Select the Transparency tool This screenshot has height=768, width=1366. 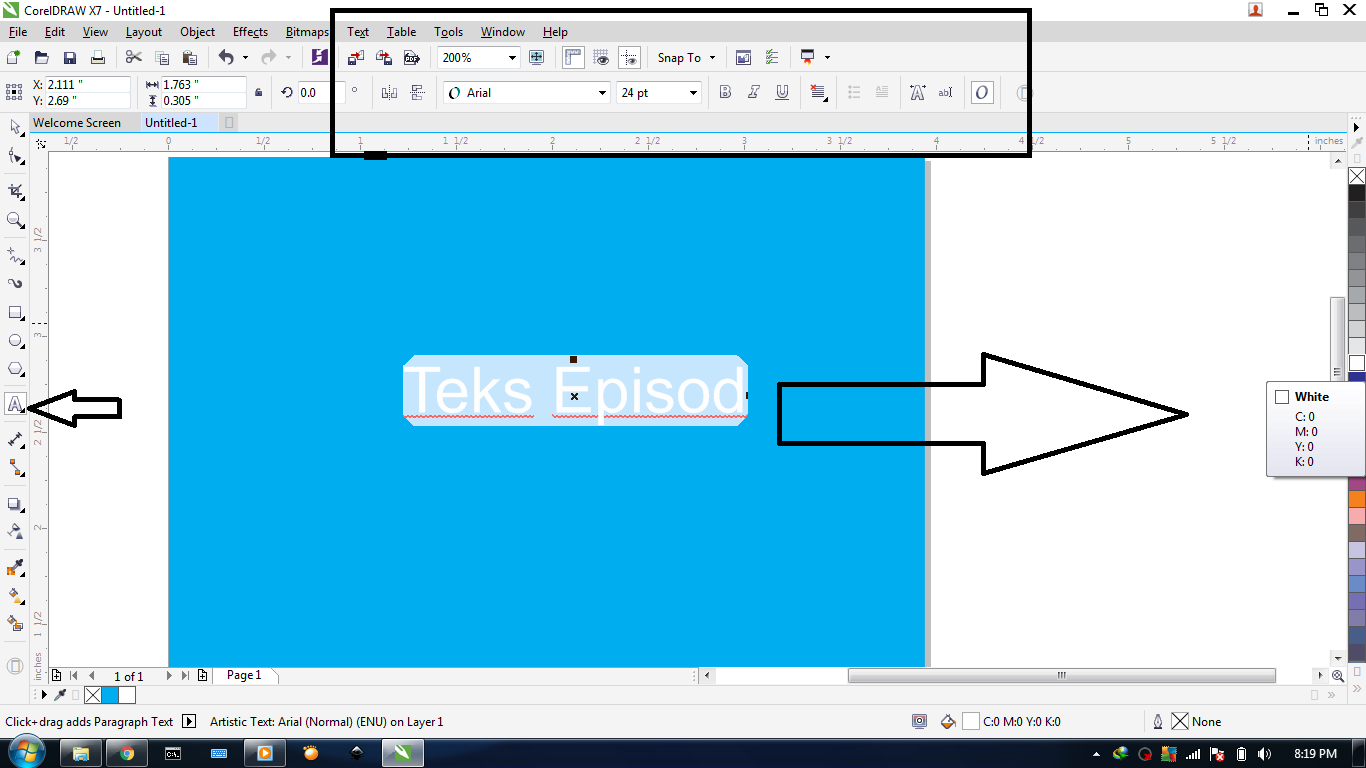[x=15, y=531]
